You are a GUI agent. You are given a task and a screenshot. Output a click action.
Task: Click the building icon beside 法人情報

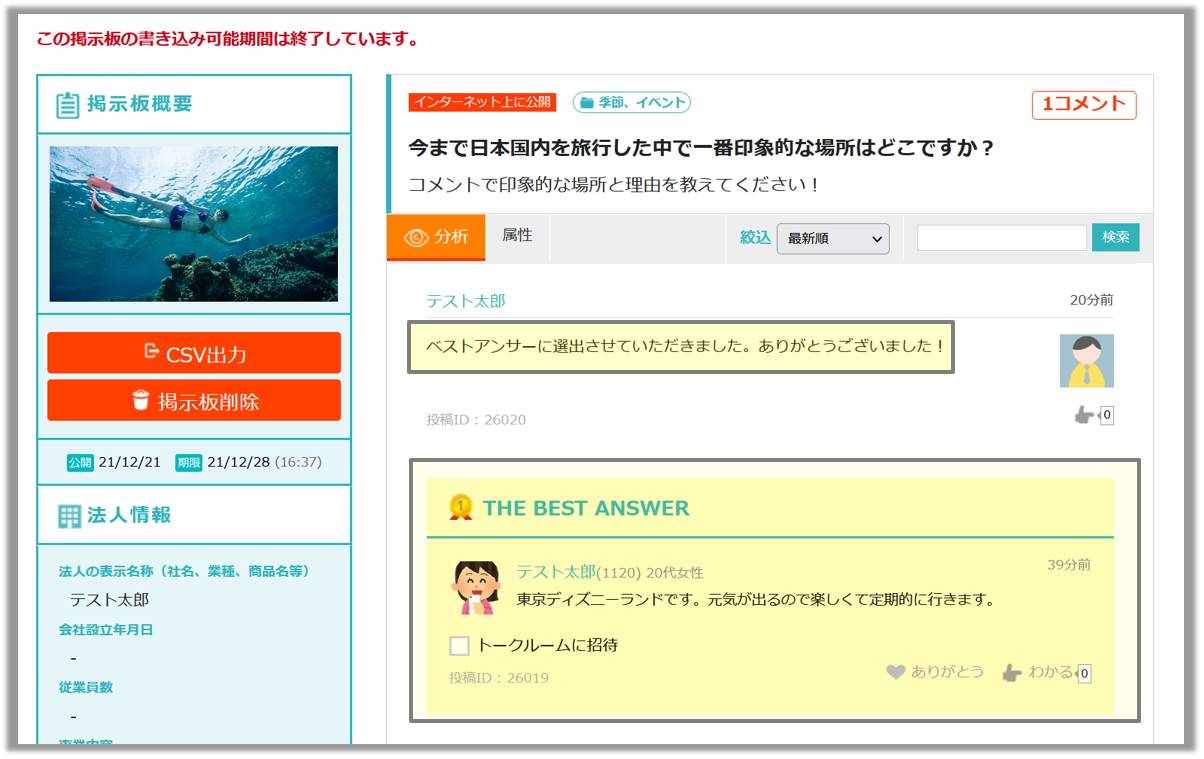coord(69,516)
